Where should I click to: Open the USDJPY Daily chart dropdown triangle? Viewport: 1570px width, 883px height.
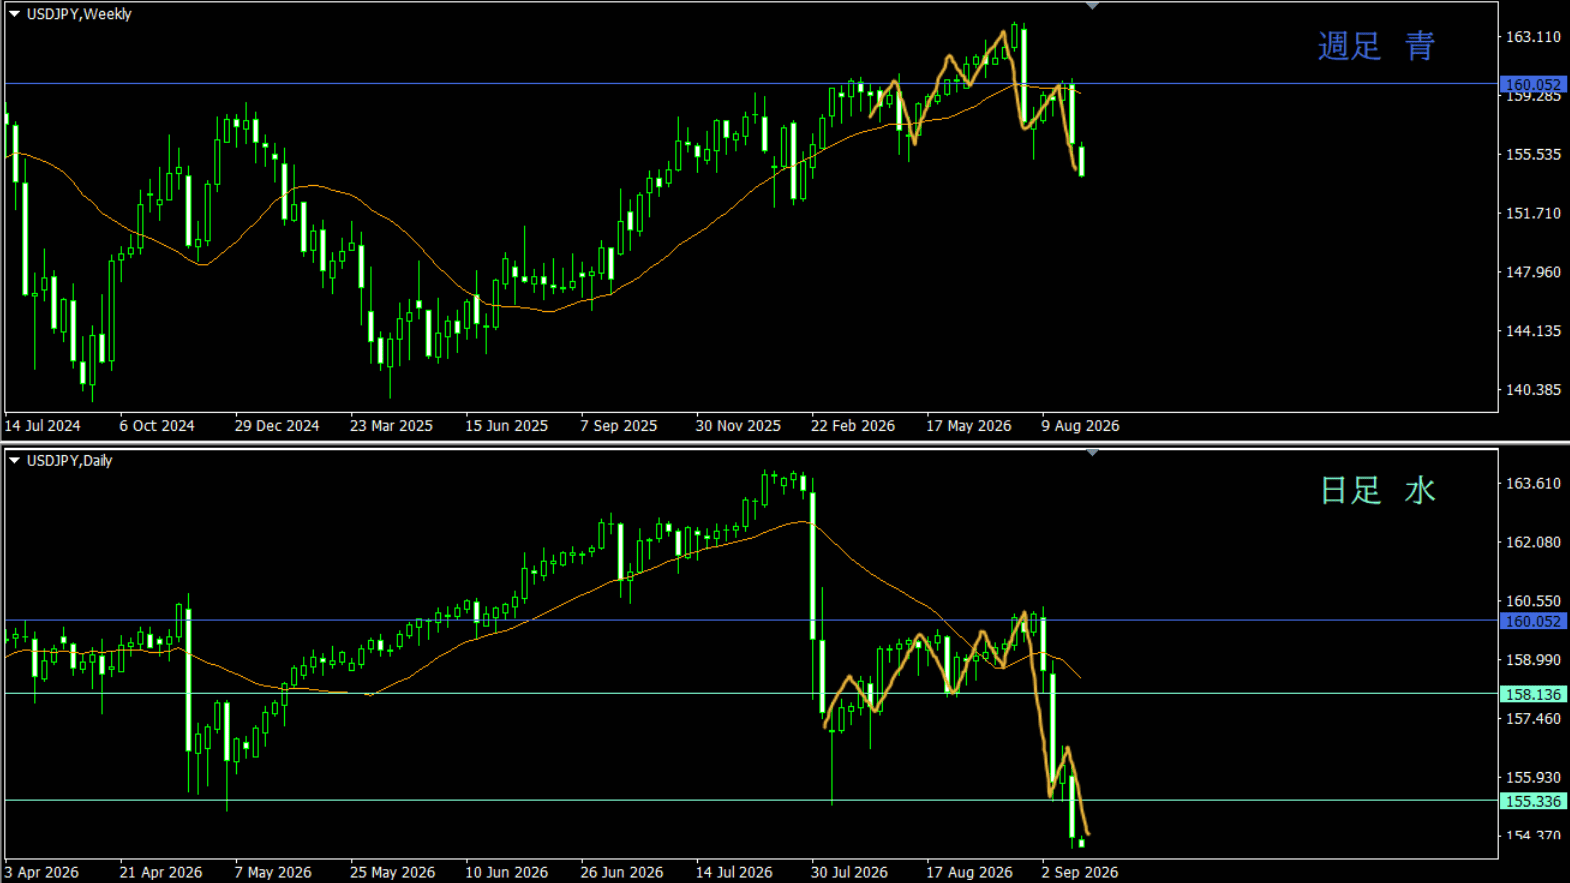(15, 461)
